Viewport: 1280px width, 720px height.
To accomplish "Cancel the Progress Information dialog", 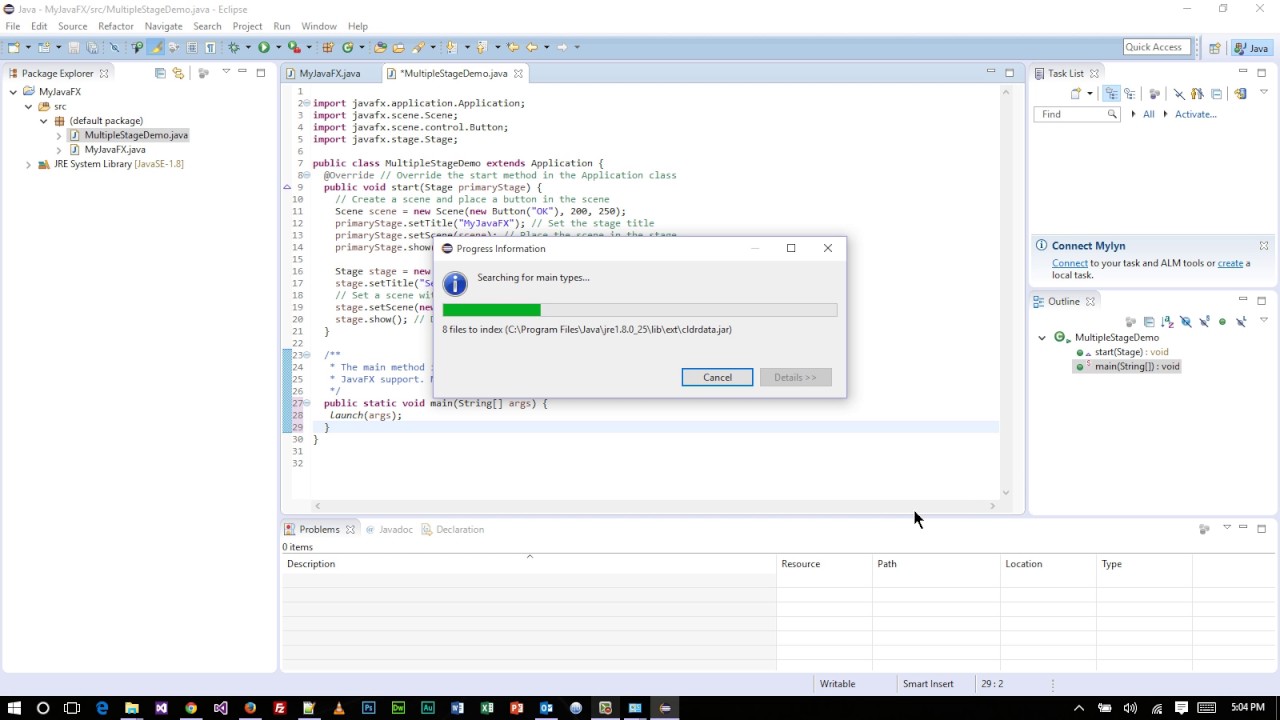I will (717, 377).
